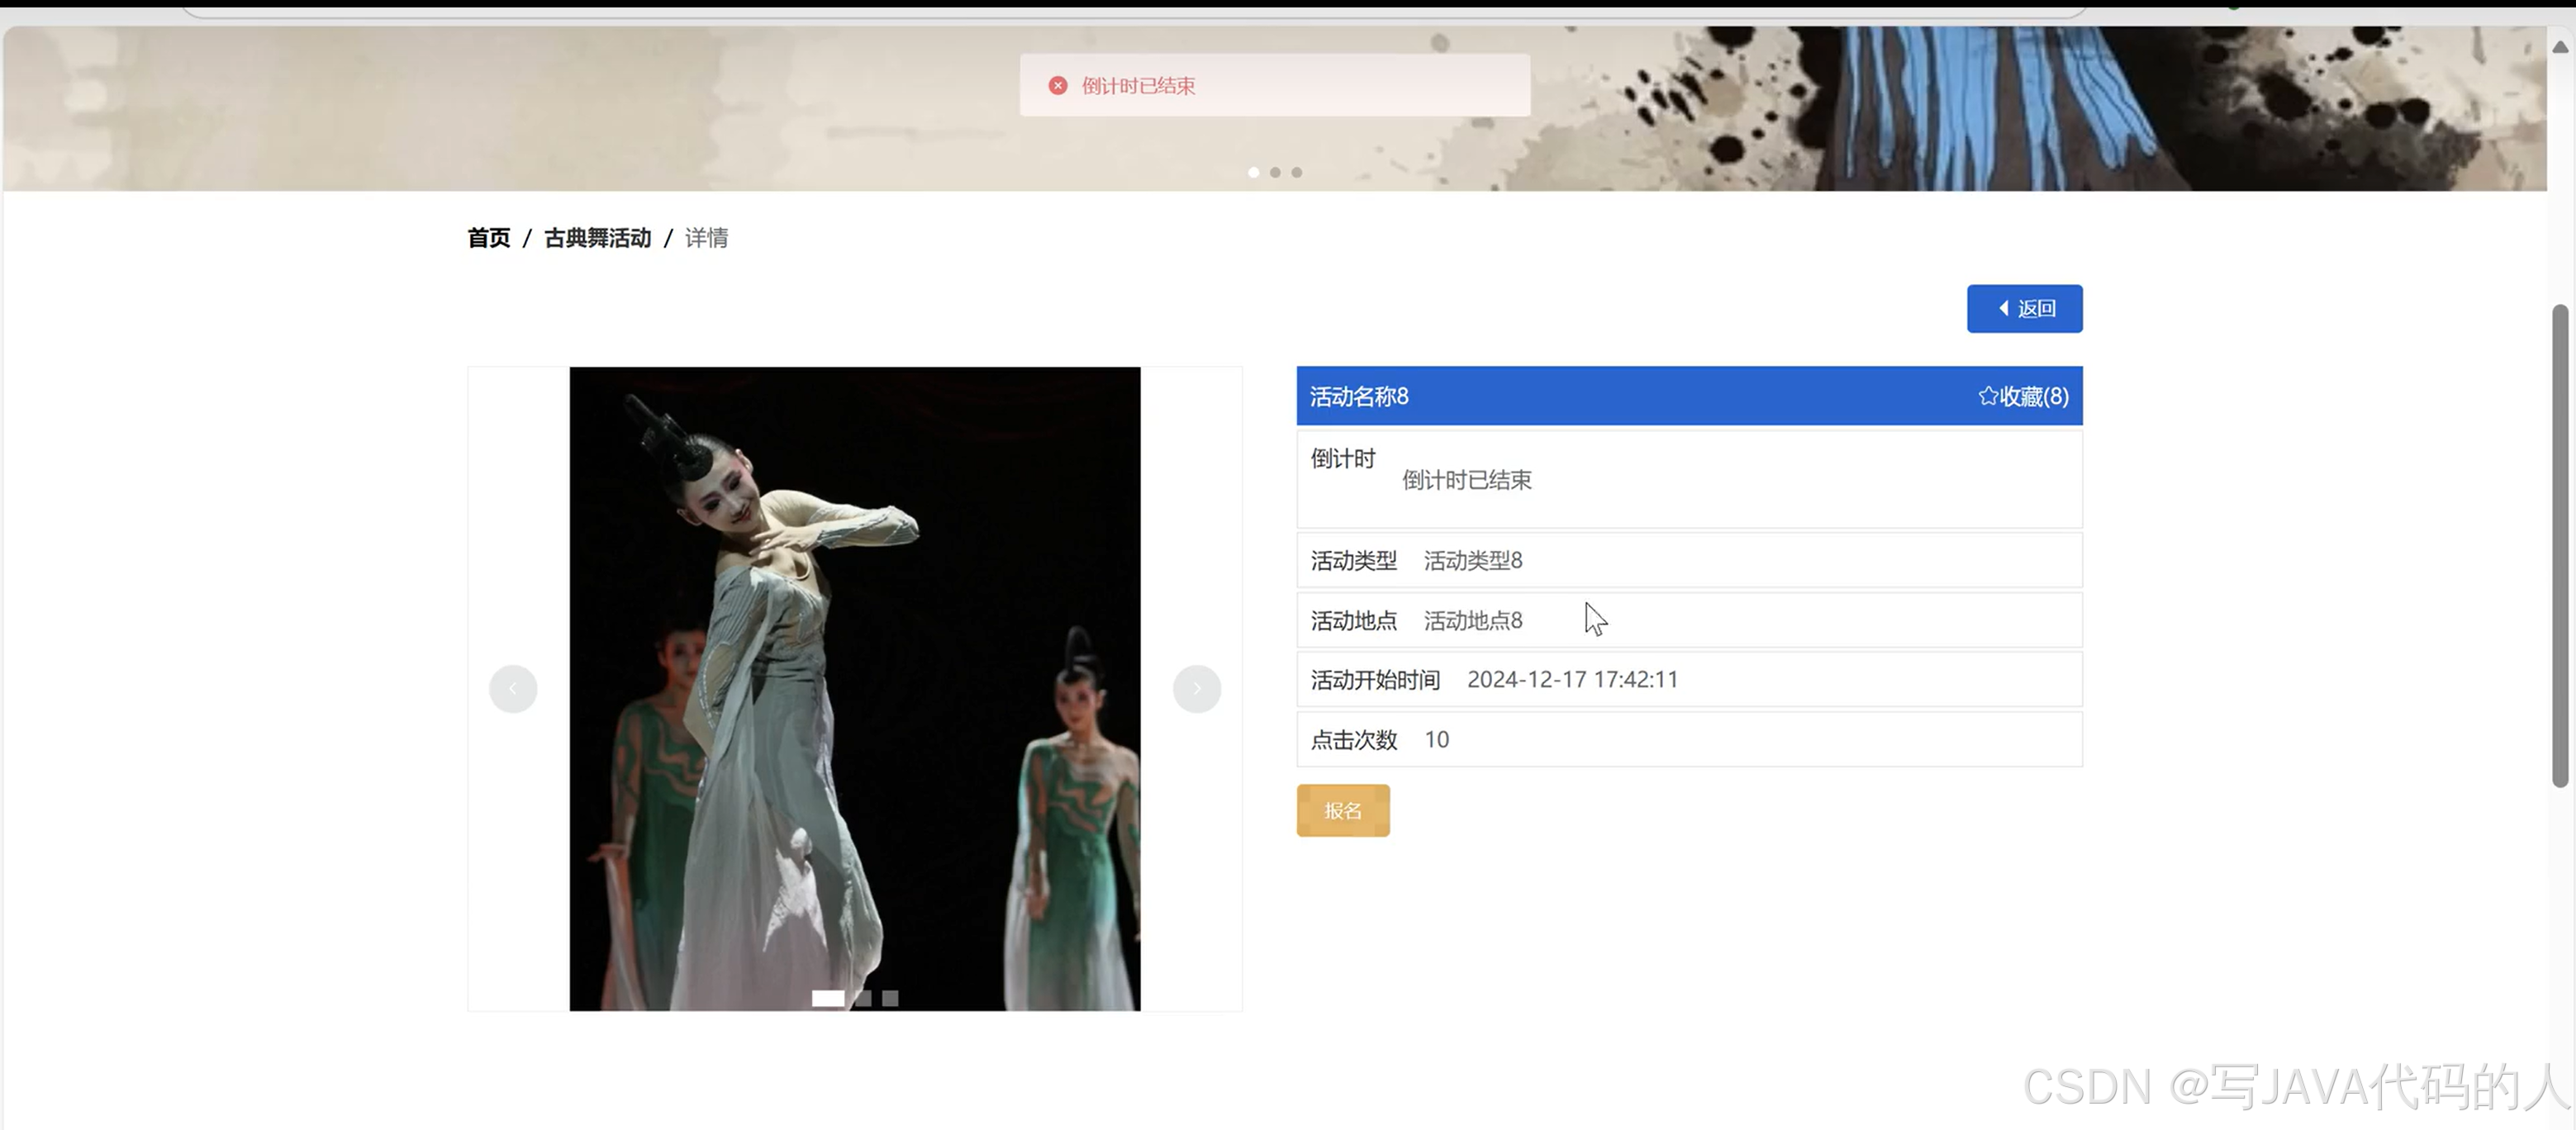Open 古典舞活动 breadcrumb link
This screenshot has height=1130, width=2576.
pyautogui.click(x=597, y=238)
